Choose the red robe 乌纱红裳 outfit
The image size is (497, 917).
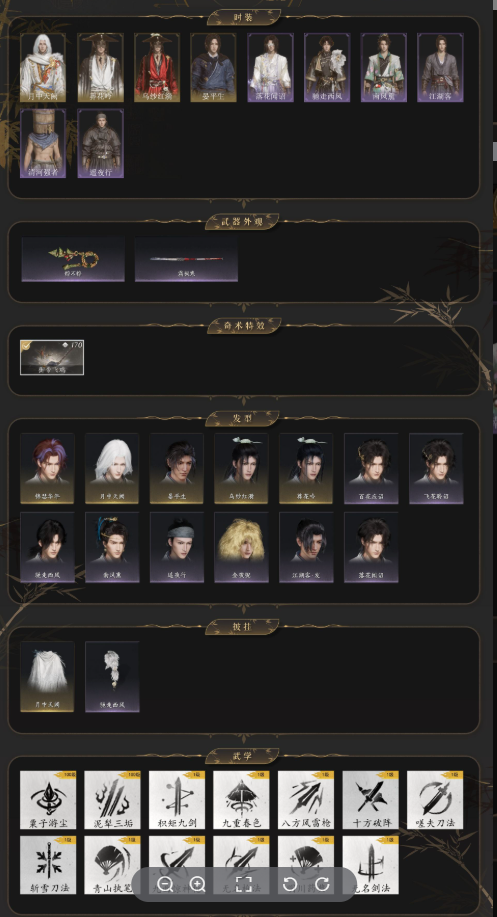(x=157, y=67)
